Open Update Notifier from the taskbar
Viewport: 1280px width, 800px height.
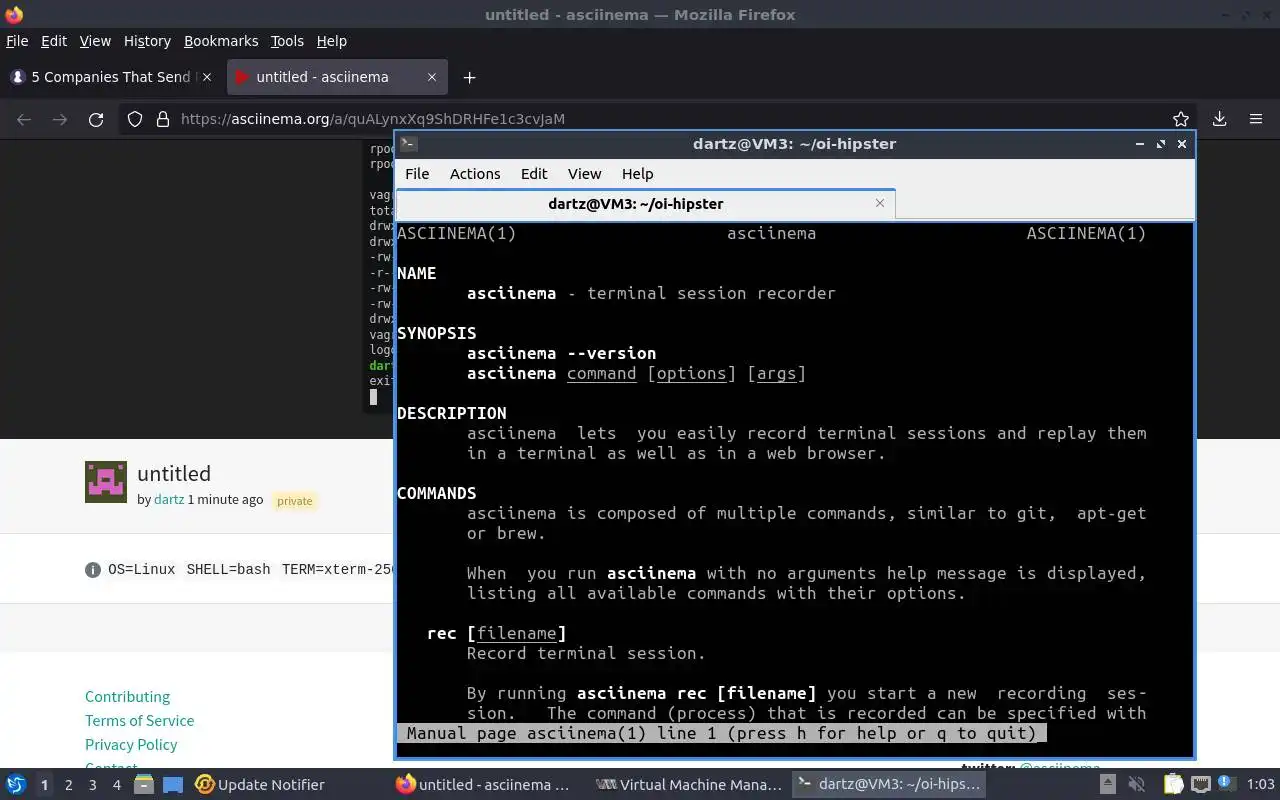pyautogui.click(x=260, y=785)
